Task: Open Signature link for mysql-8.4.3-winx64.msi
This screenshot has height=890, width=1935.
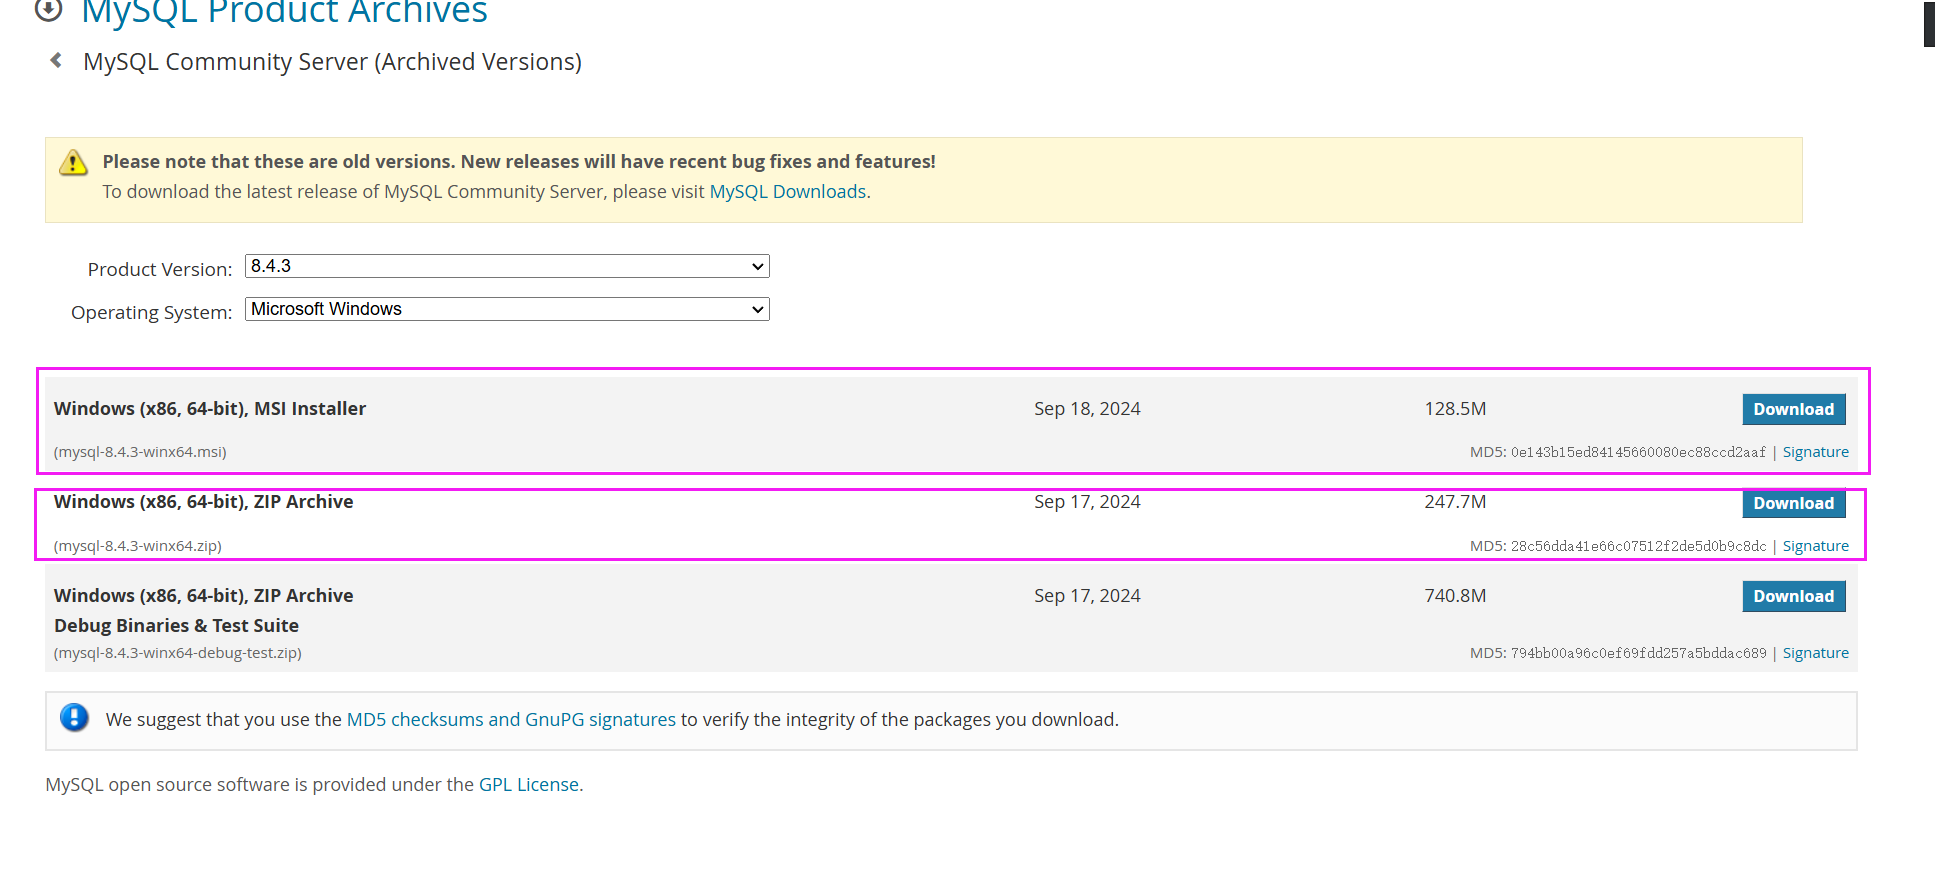Action: click(x=1815, y=452)
